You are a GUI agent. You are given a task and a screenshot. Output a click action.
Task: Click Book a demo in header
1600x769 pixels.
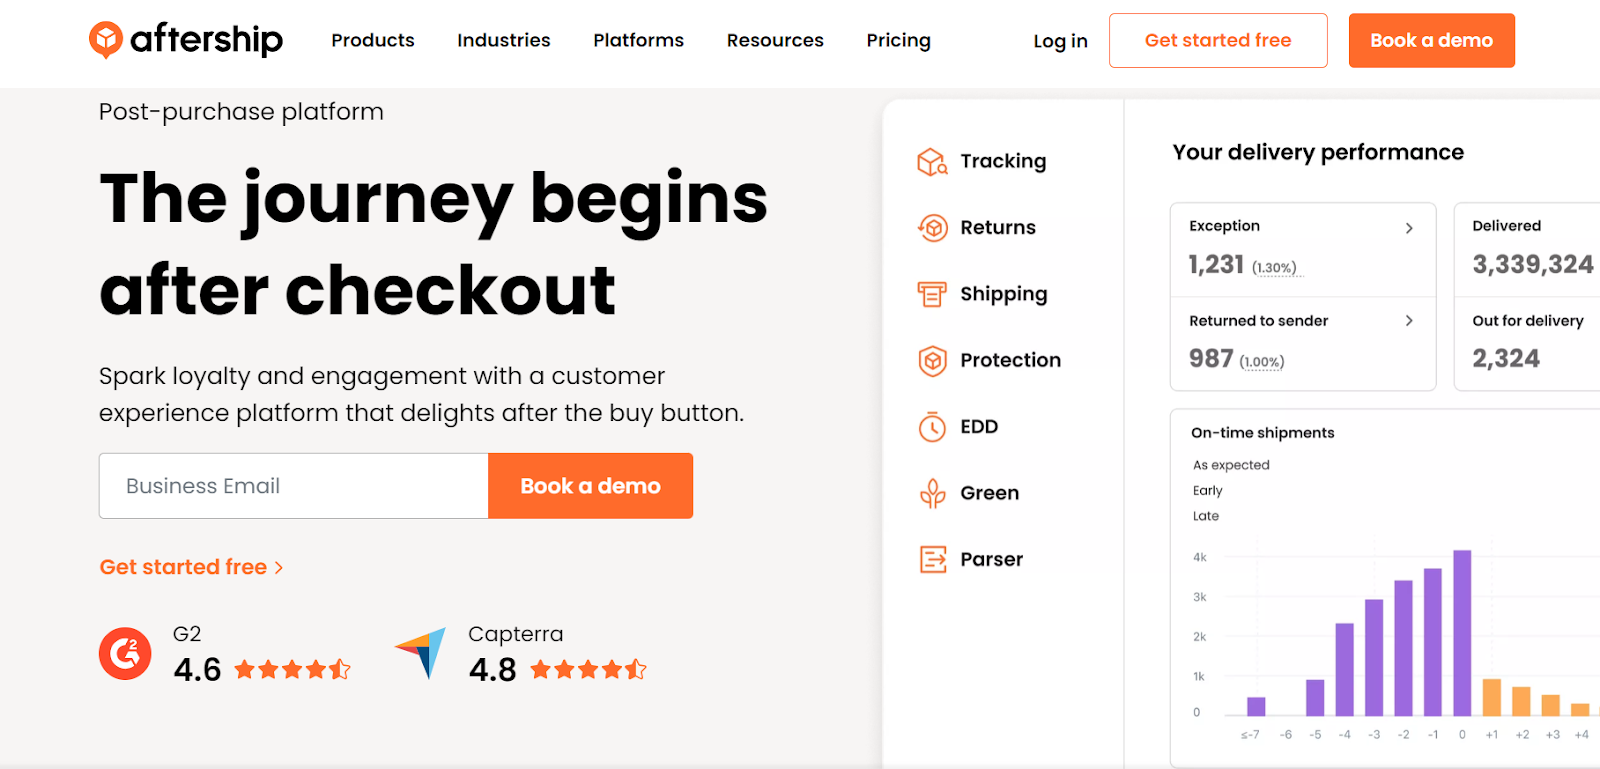(1431, 40)
